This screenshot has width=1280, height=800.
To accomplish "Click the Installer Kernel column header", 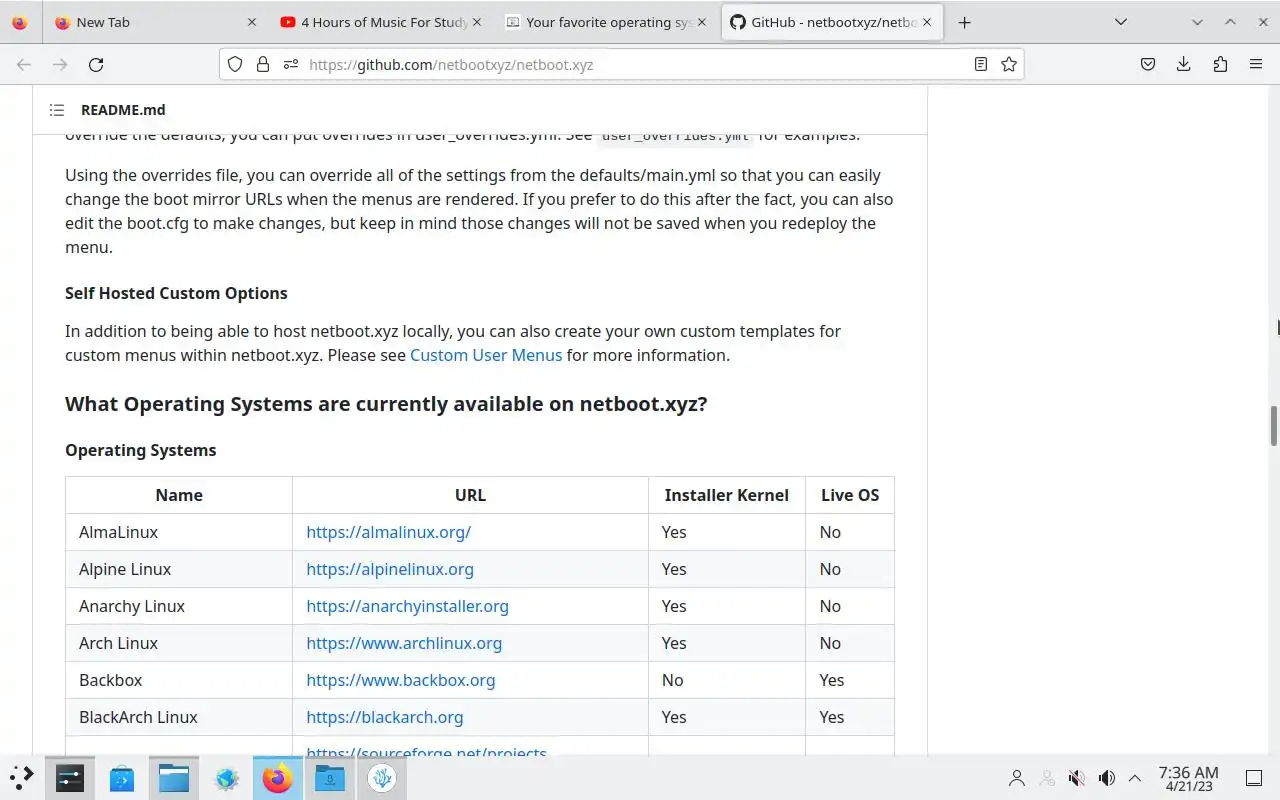I will point(726,495).
